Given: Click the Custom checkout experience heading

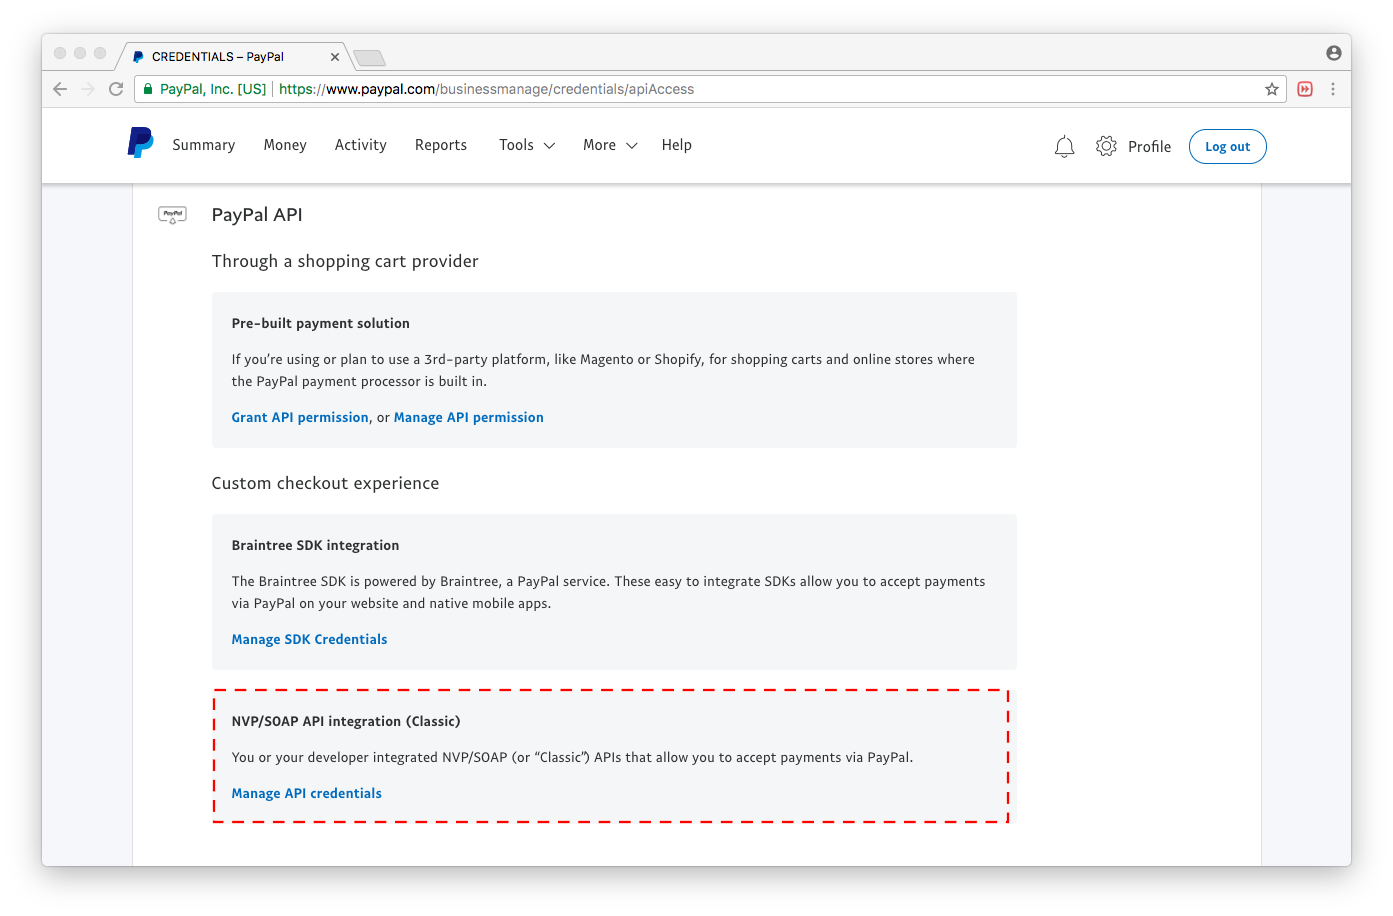Looking at the screenshot, I should pos(325,483).
